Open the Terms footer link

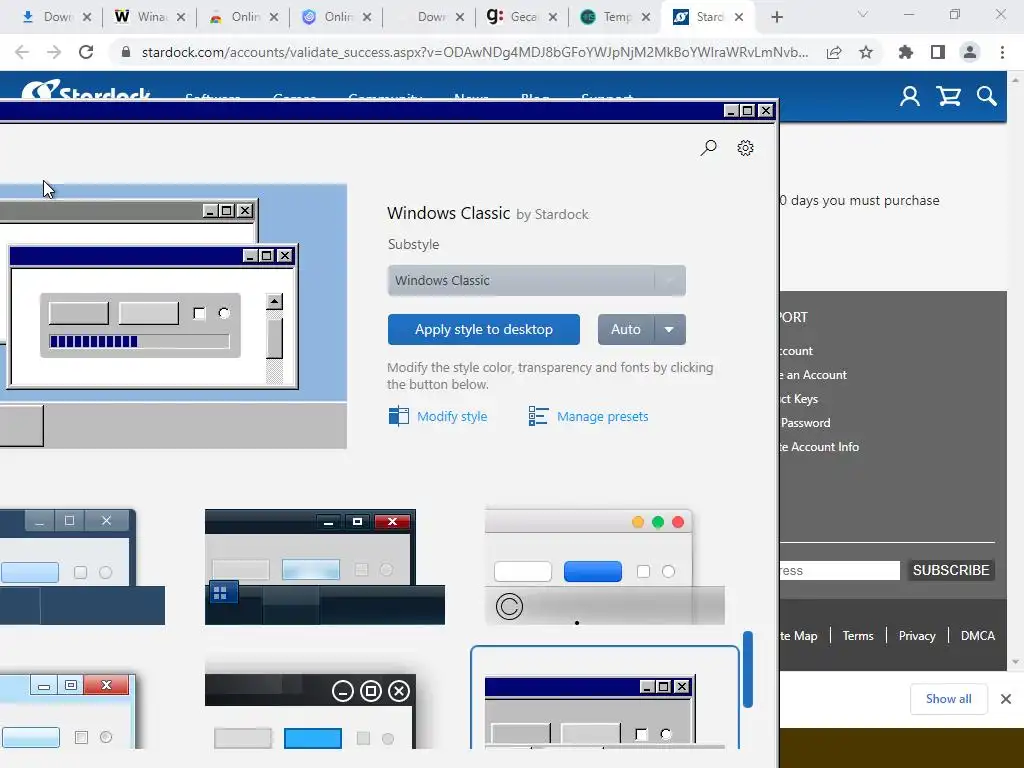[x=857, y=635]
